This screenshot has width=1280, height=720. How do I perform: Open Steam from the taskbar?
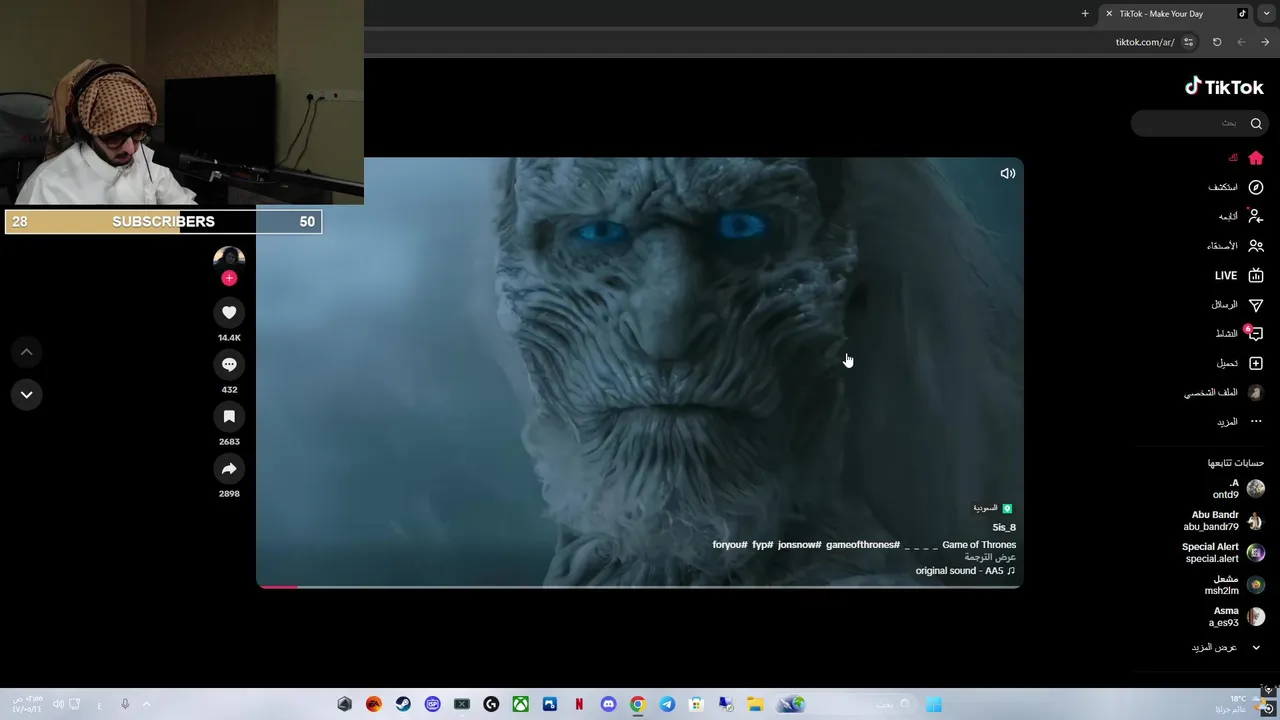pyautogui.click(x=403, y=704)
